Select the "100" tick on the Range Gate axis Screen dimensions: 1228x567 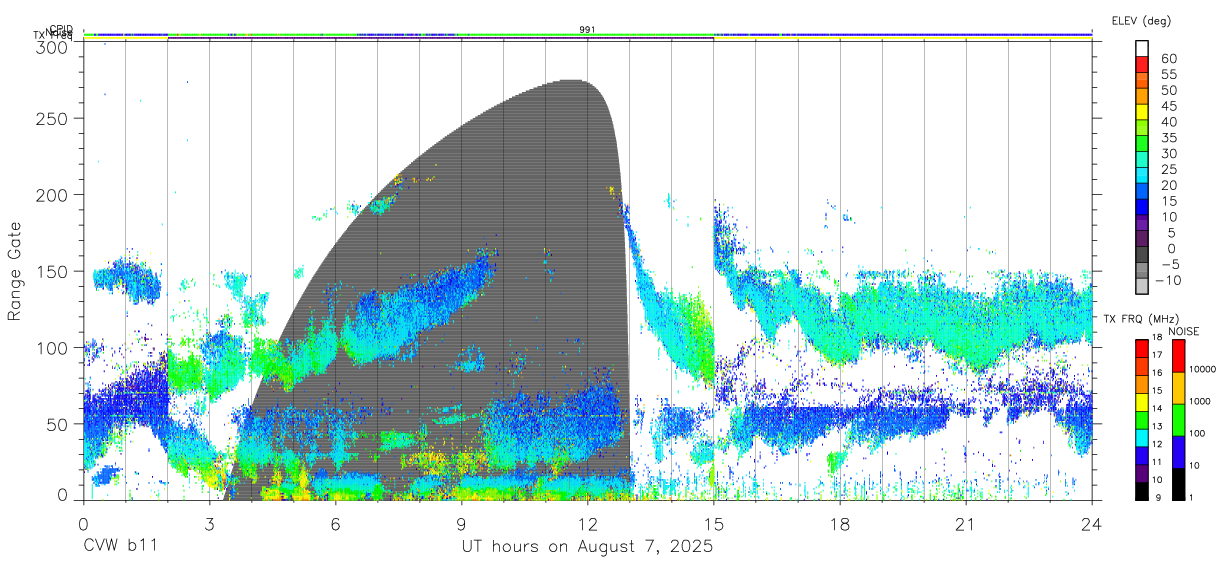(53, 347)
